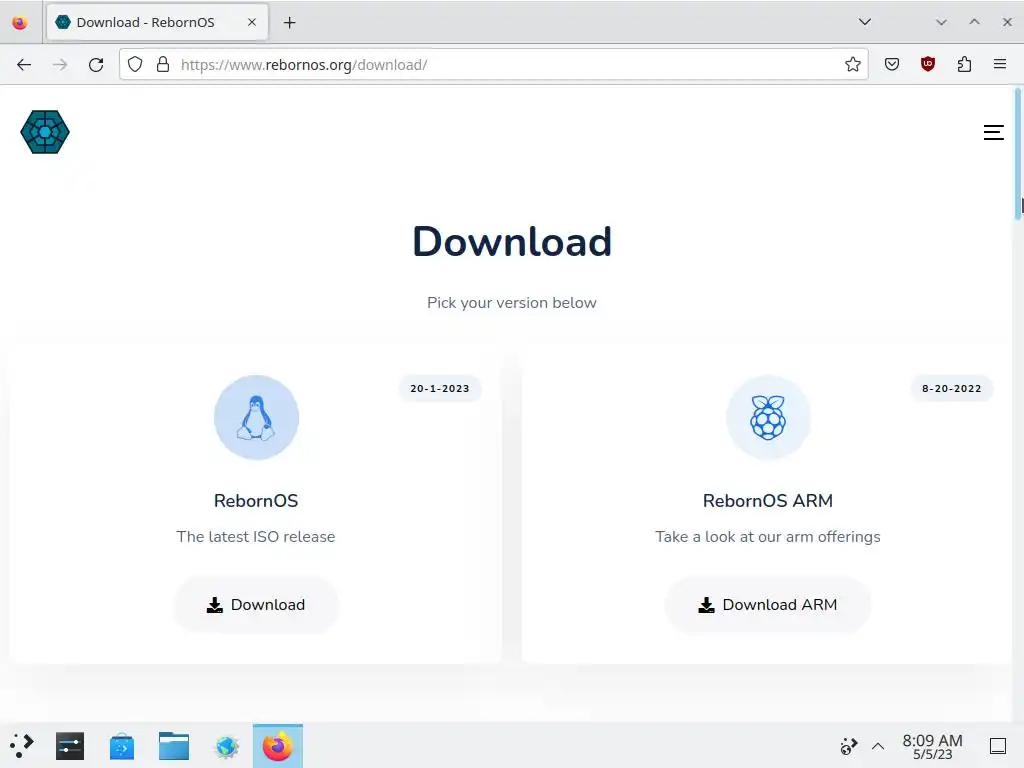Click the 20-1-2023 date badge
The height and width of the screenshot is (768, 1024).
point(440,389)
